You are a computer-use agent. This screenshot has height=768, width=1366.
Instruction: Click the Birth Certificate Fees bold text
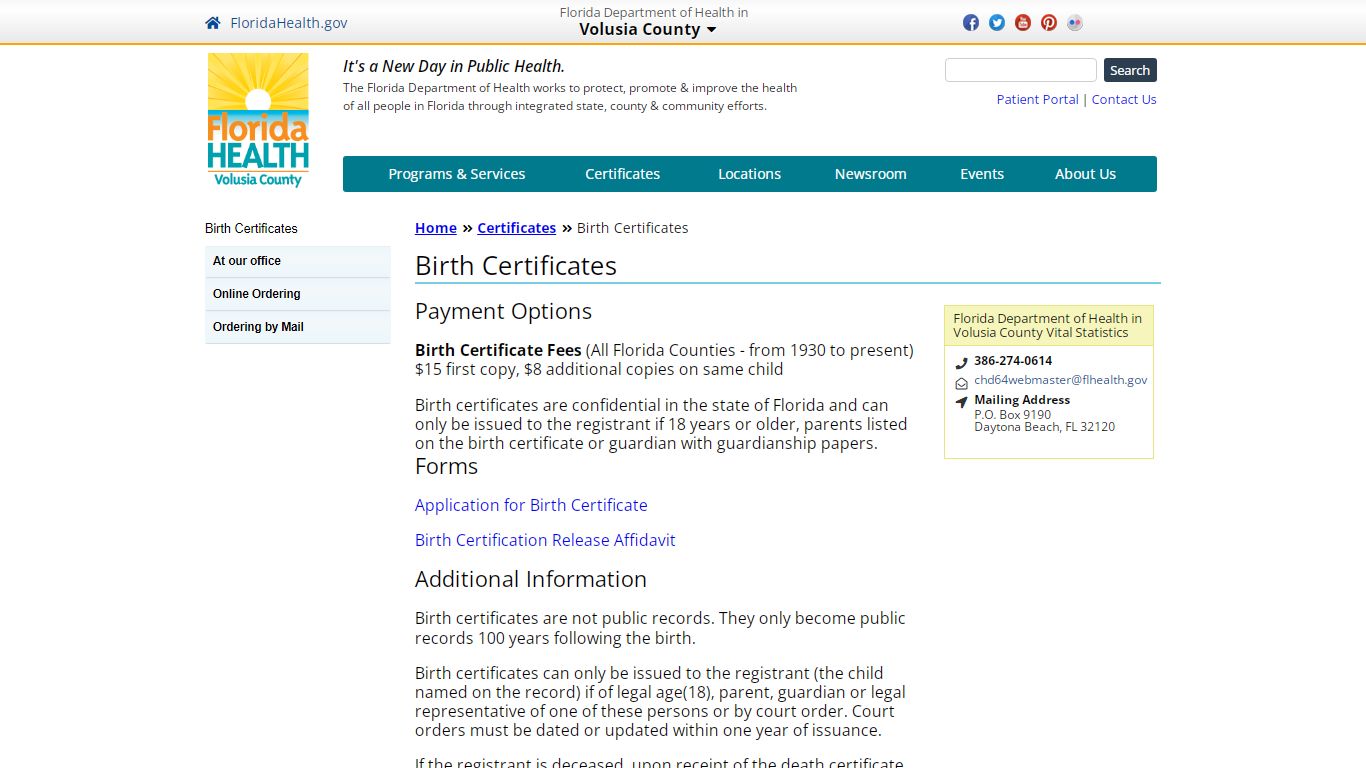pos(498,350)
